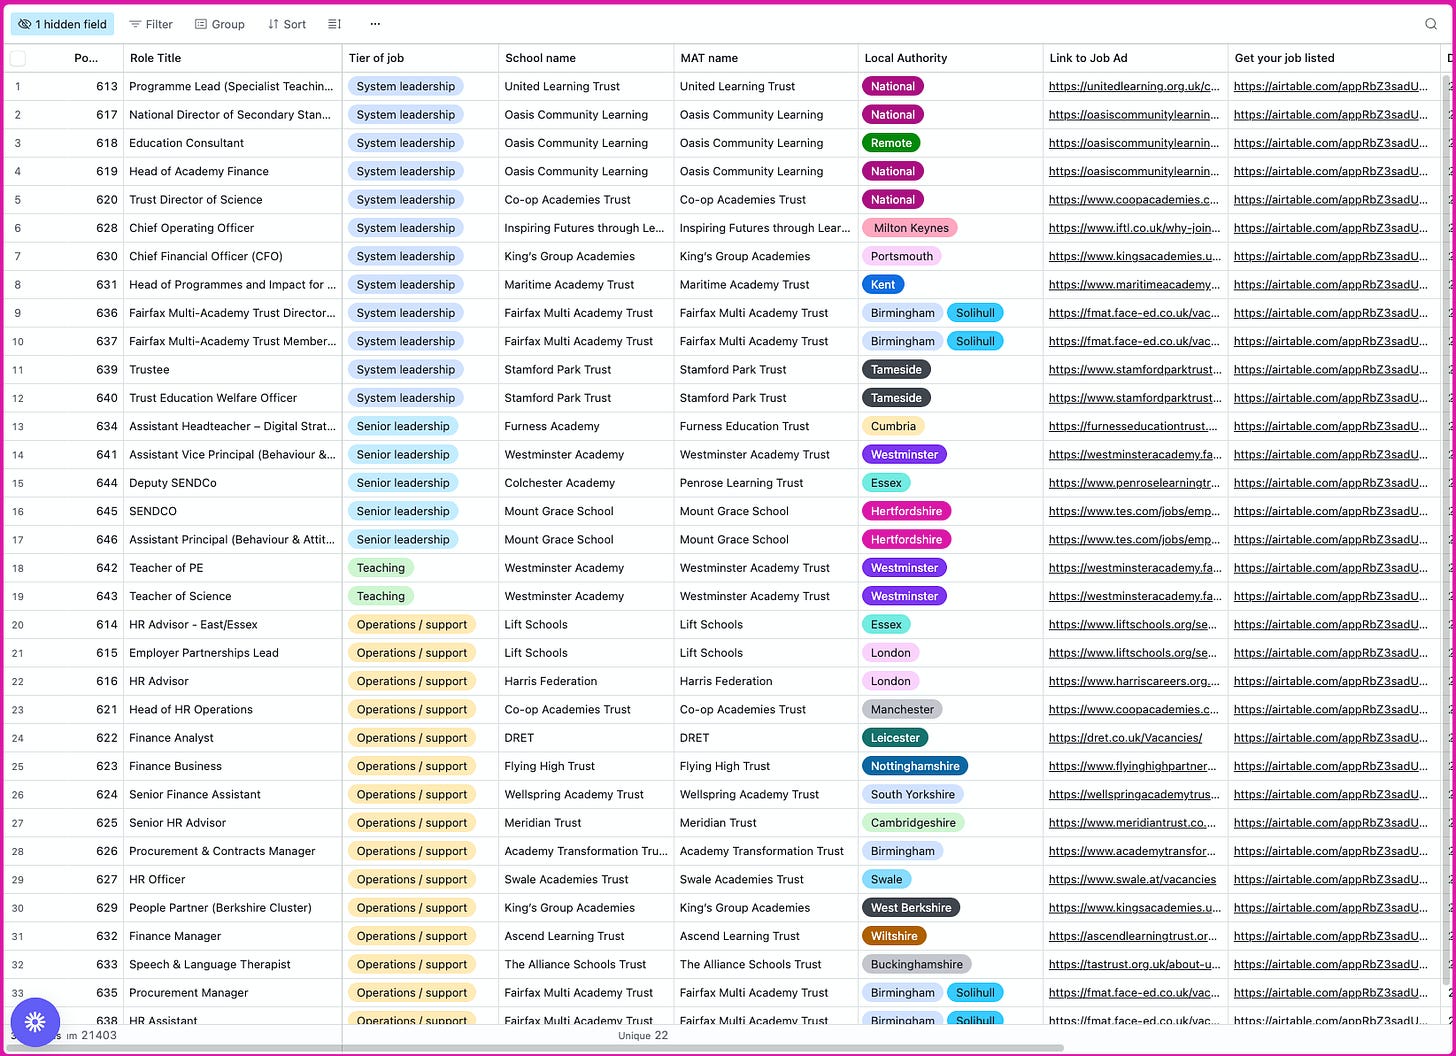Click the Manchester authority tag
Image resolution: width=1456 pixels, height=1056 pixels.
tap(902, 710)
